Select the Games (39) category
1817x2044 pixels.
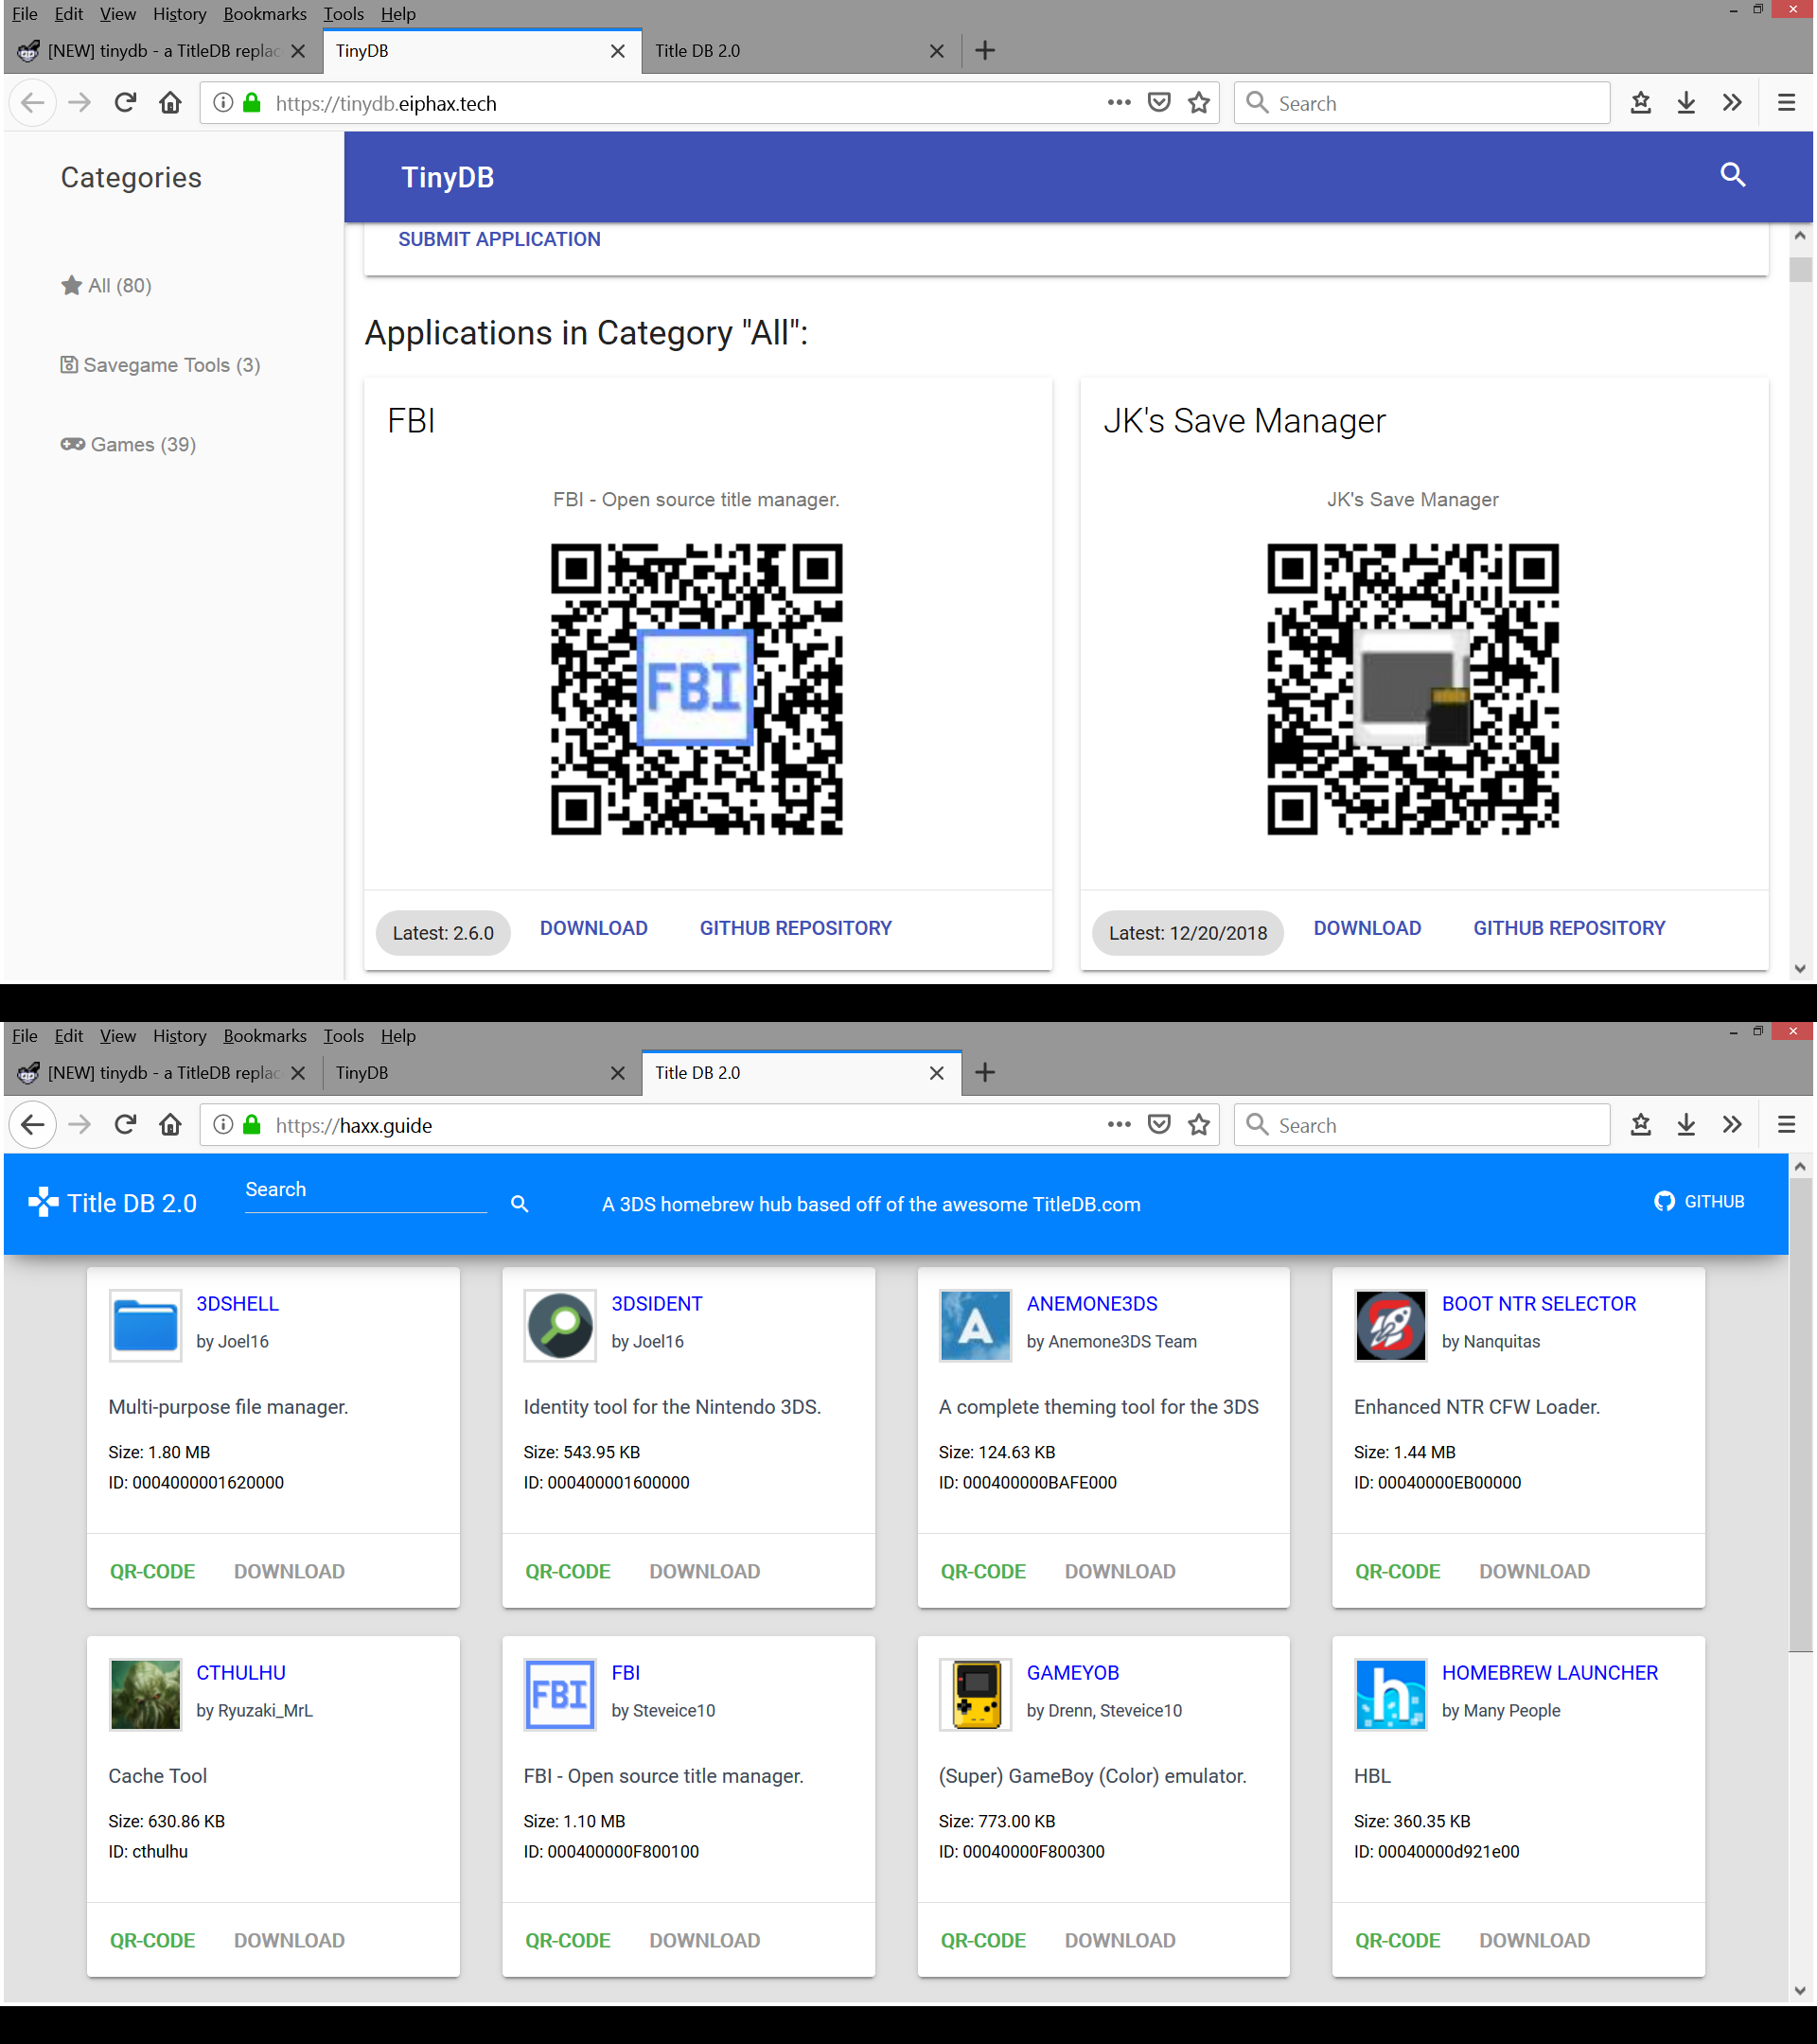[128, 444]
